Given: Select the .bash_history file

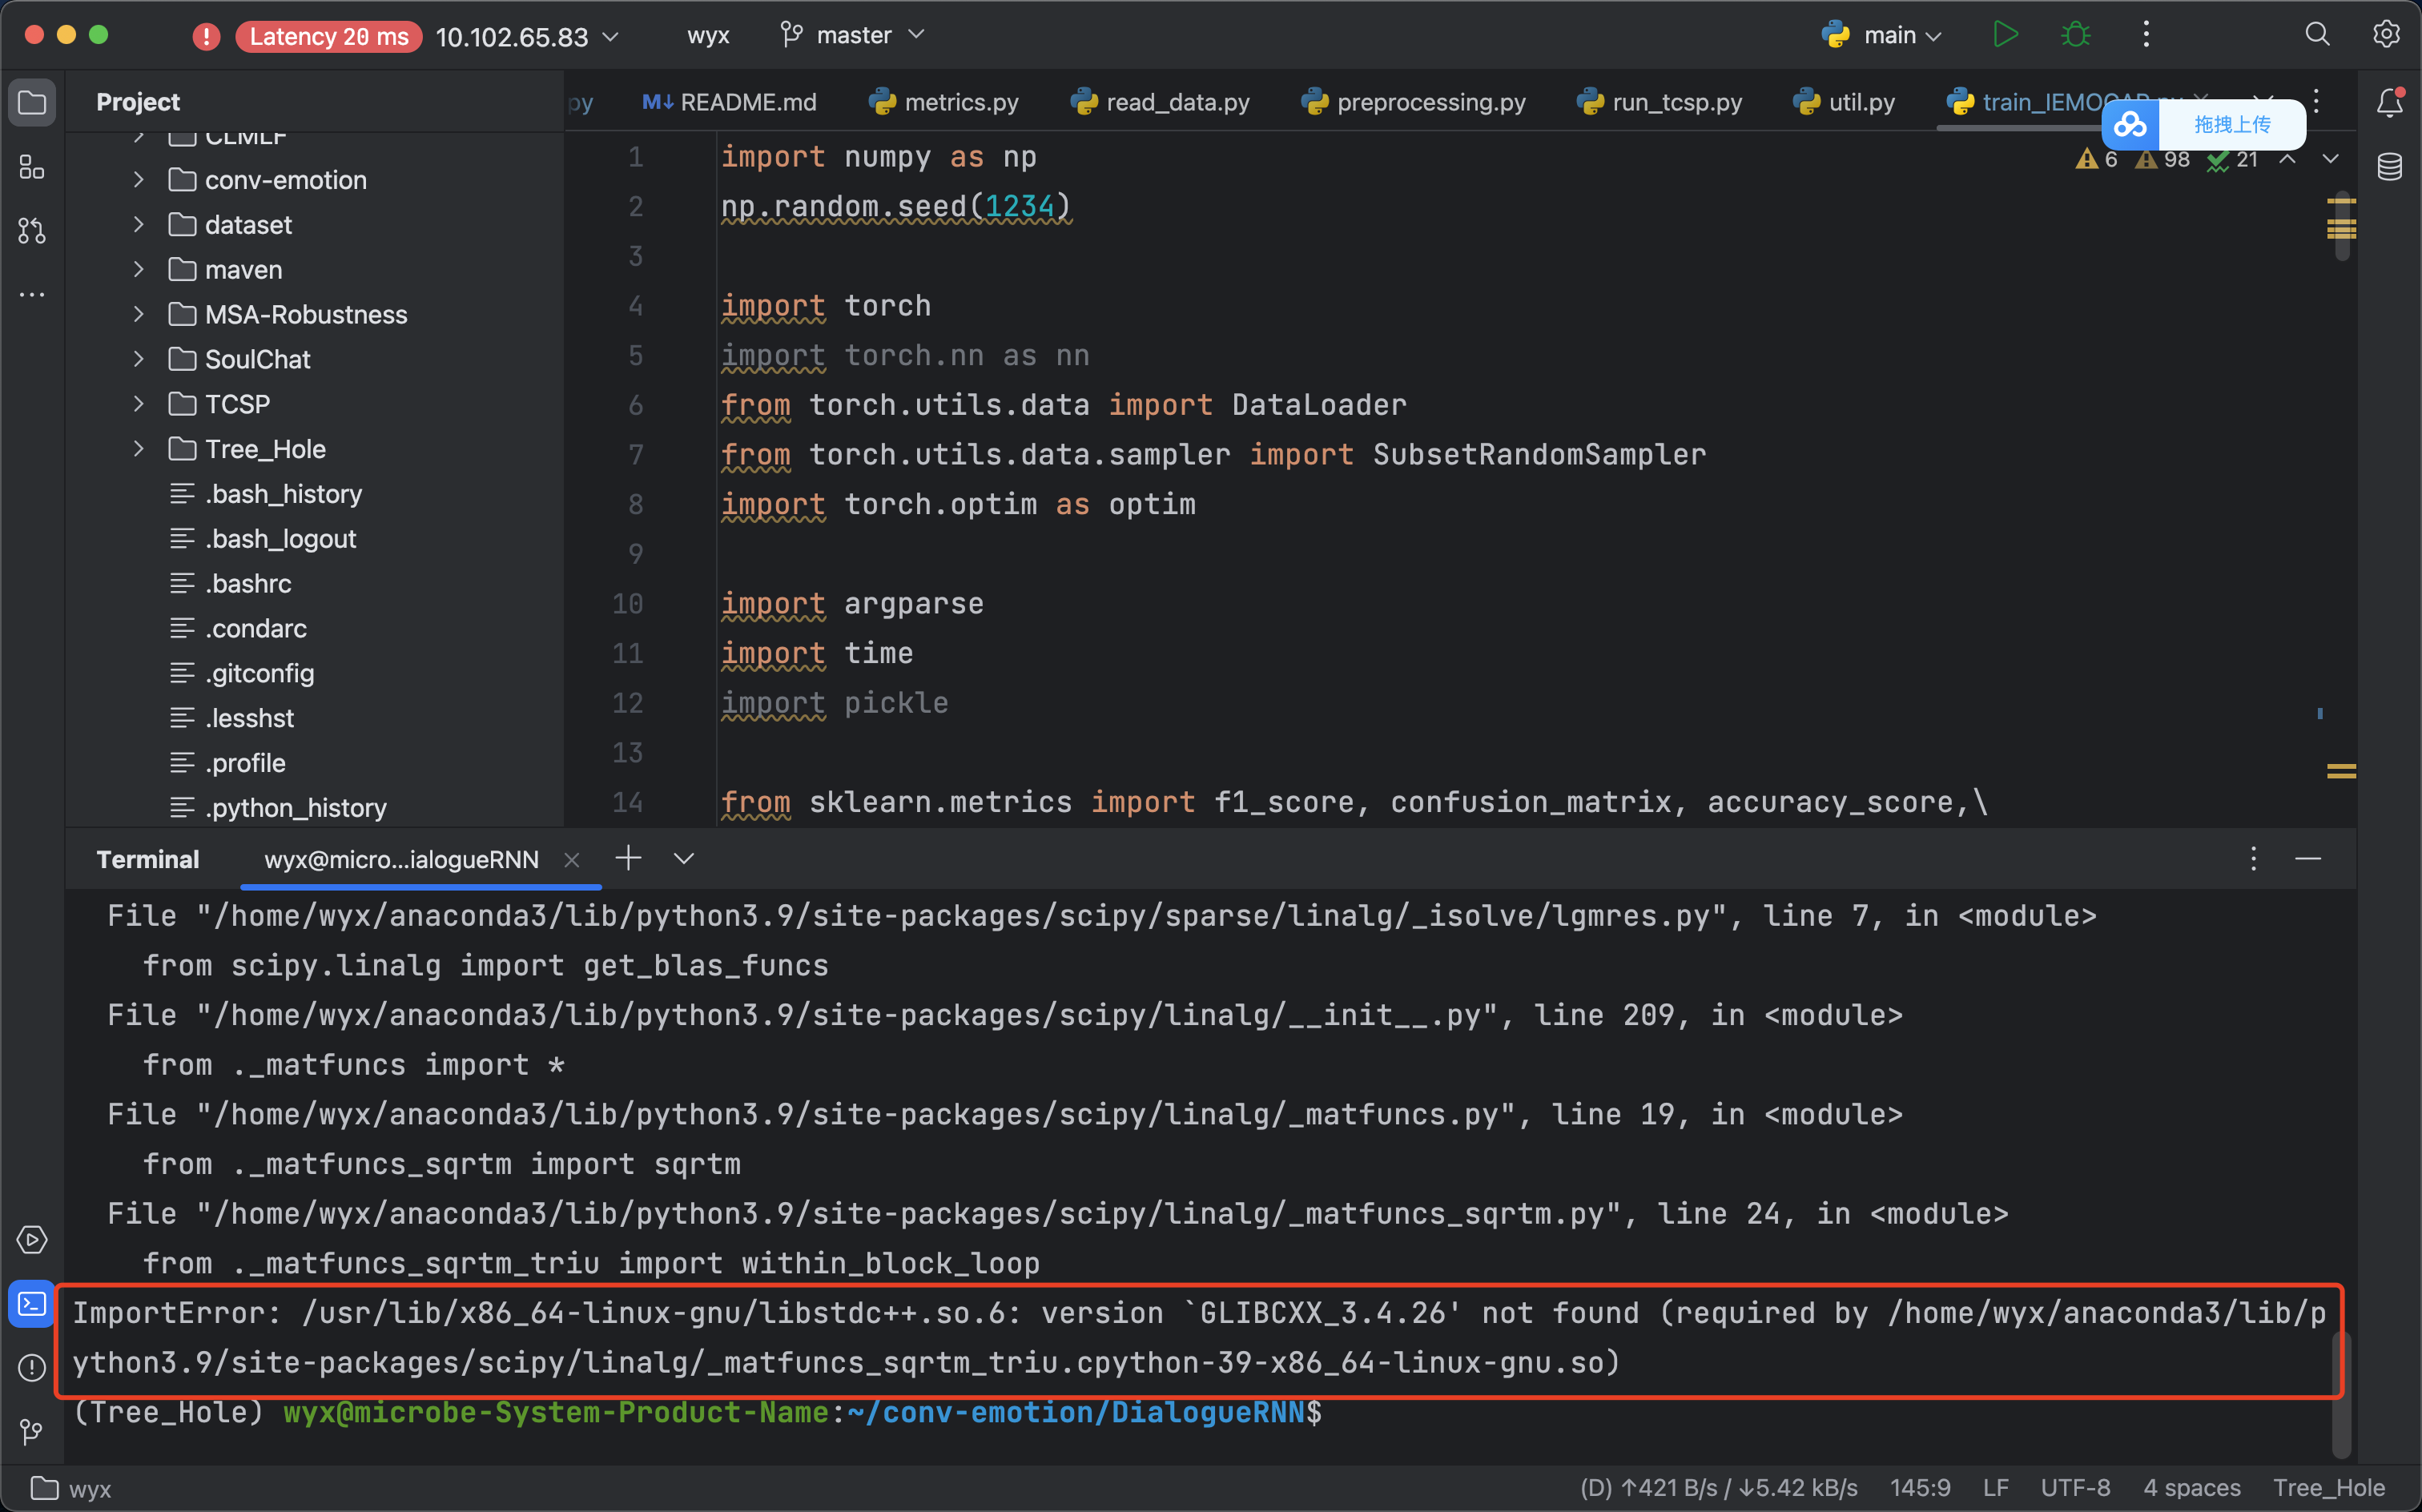Looking at the screenshot, I should click(283, 494).
